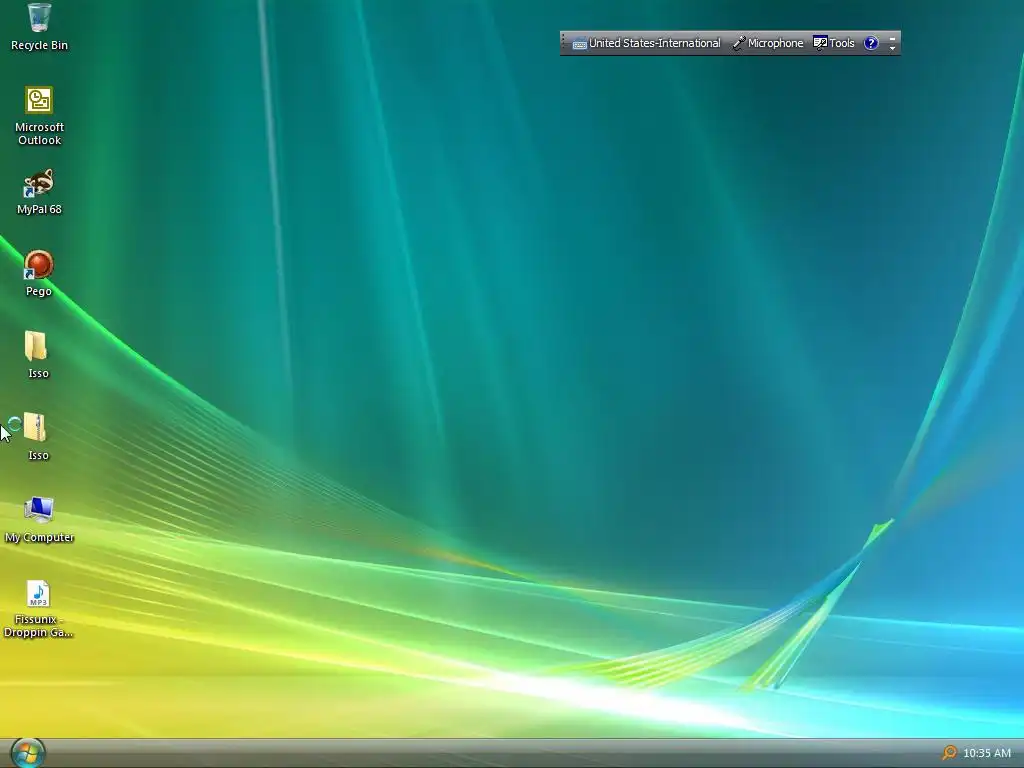Open the language bar options arrow
The height and width of the screenshot is (768, 1024).
click(893, 48)
